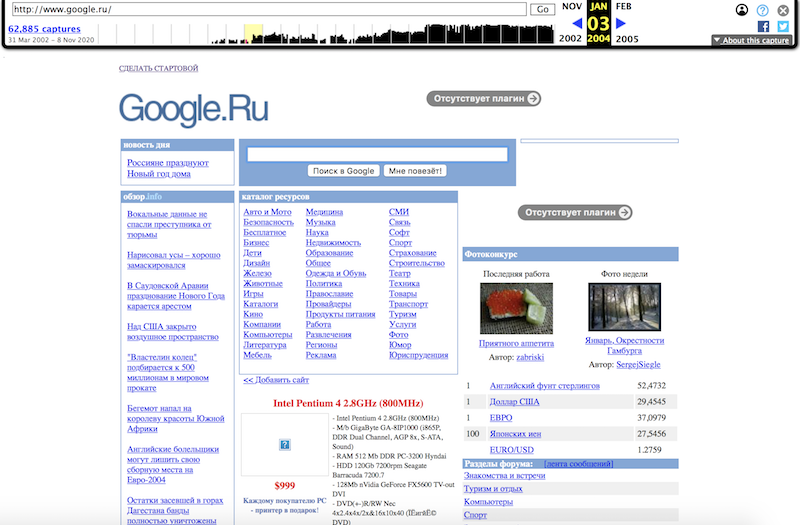Click the << Добавить сайт link

pyautogui.click(x=276, y=380)
